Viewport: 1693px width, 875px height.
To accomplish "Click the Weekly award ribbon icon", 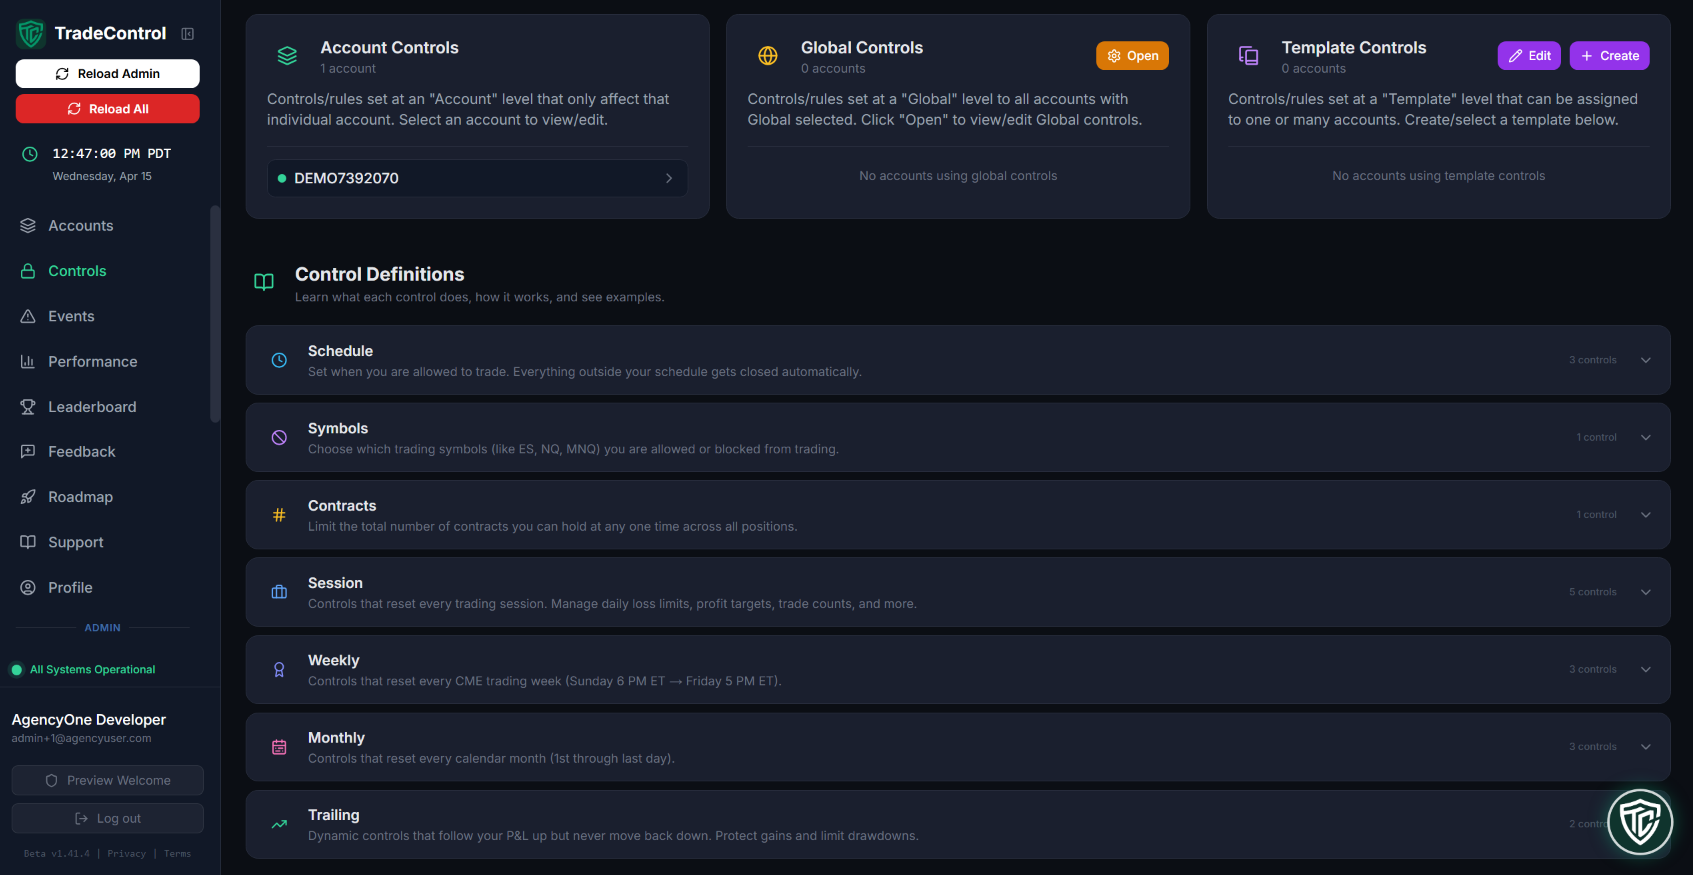I will 279,670.
